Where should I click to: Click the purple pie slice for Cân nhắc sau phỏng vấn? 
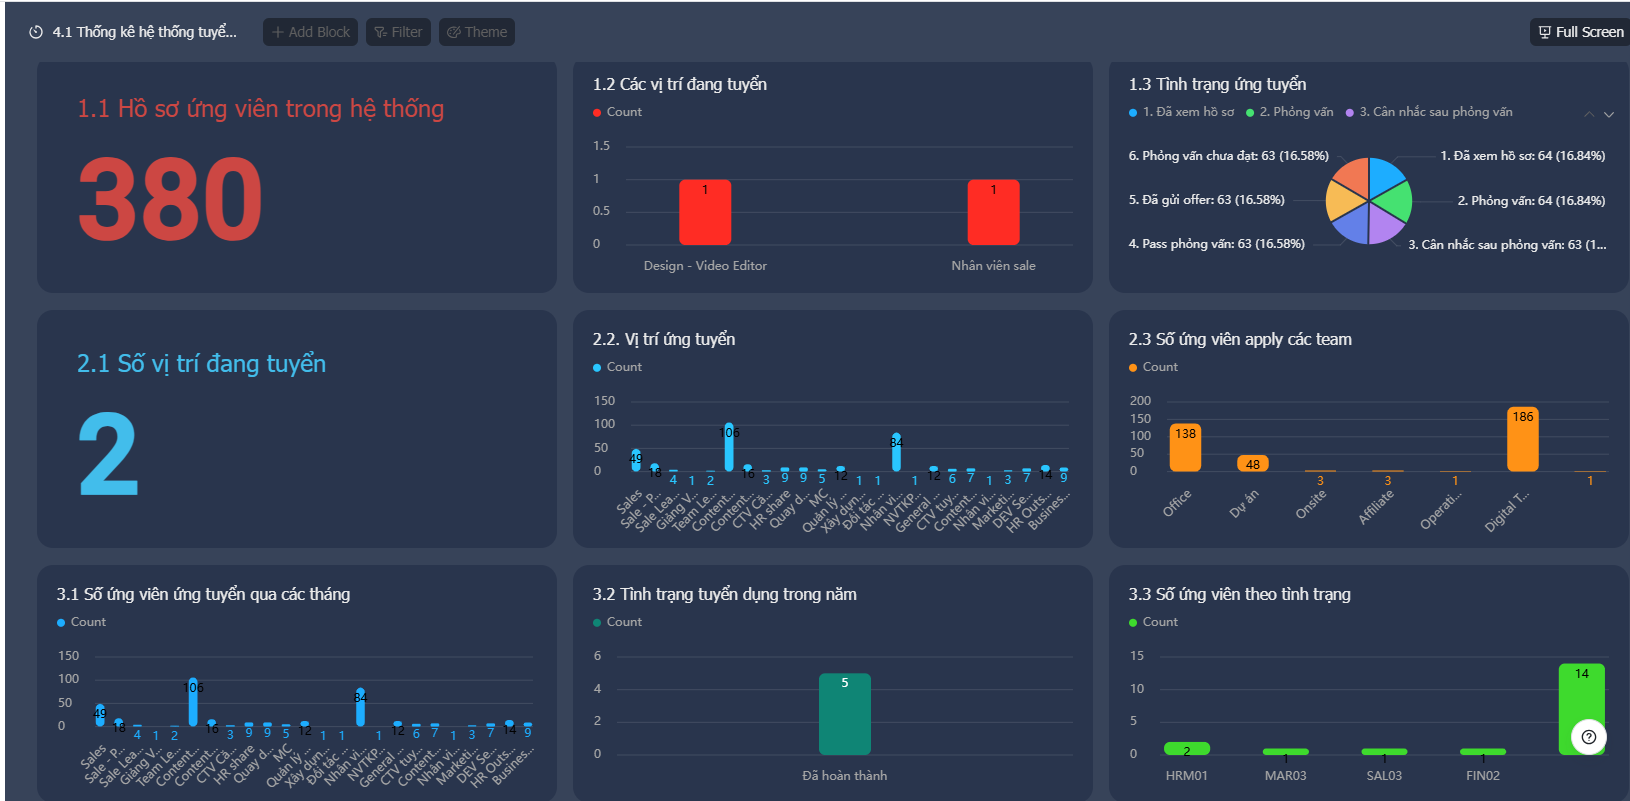(x=1383, y=226)
